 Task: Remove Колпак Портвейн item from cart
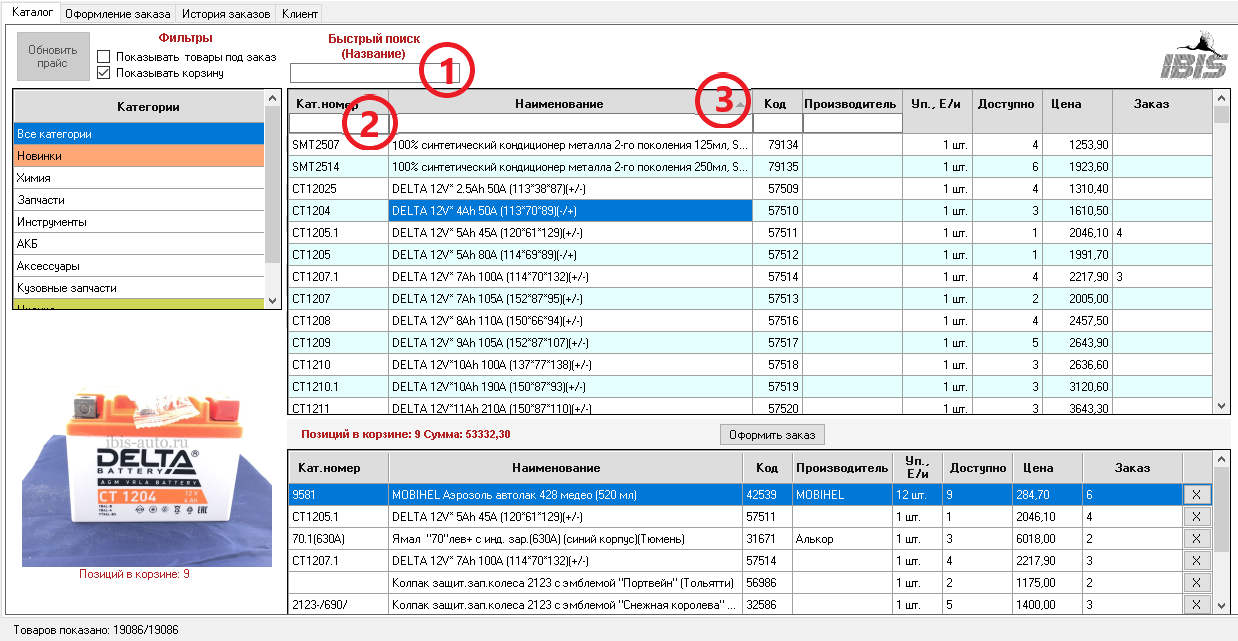coord(1196,582)
